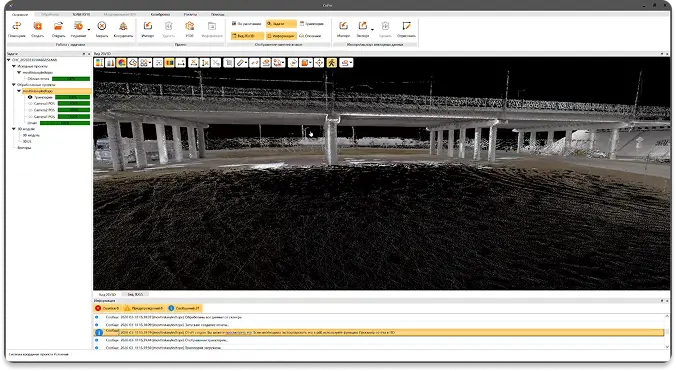Switch to the Калибровка ribbon tab
Image resolution: width=676 pixels, height=371 pixels.
click(x=160, y=14)
